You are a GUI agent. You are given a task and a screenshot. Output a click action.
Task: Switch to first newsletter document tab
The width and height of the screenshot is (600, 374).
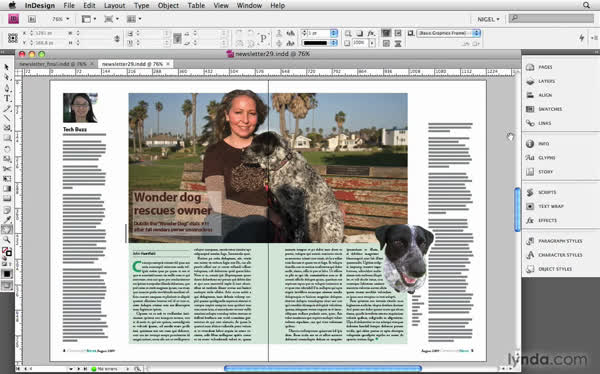click(x=53, y=64)
